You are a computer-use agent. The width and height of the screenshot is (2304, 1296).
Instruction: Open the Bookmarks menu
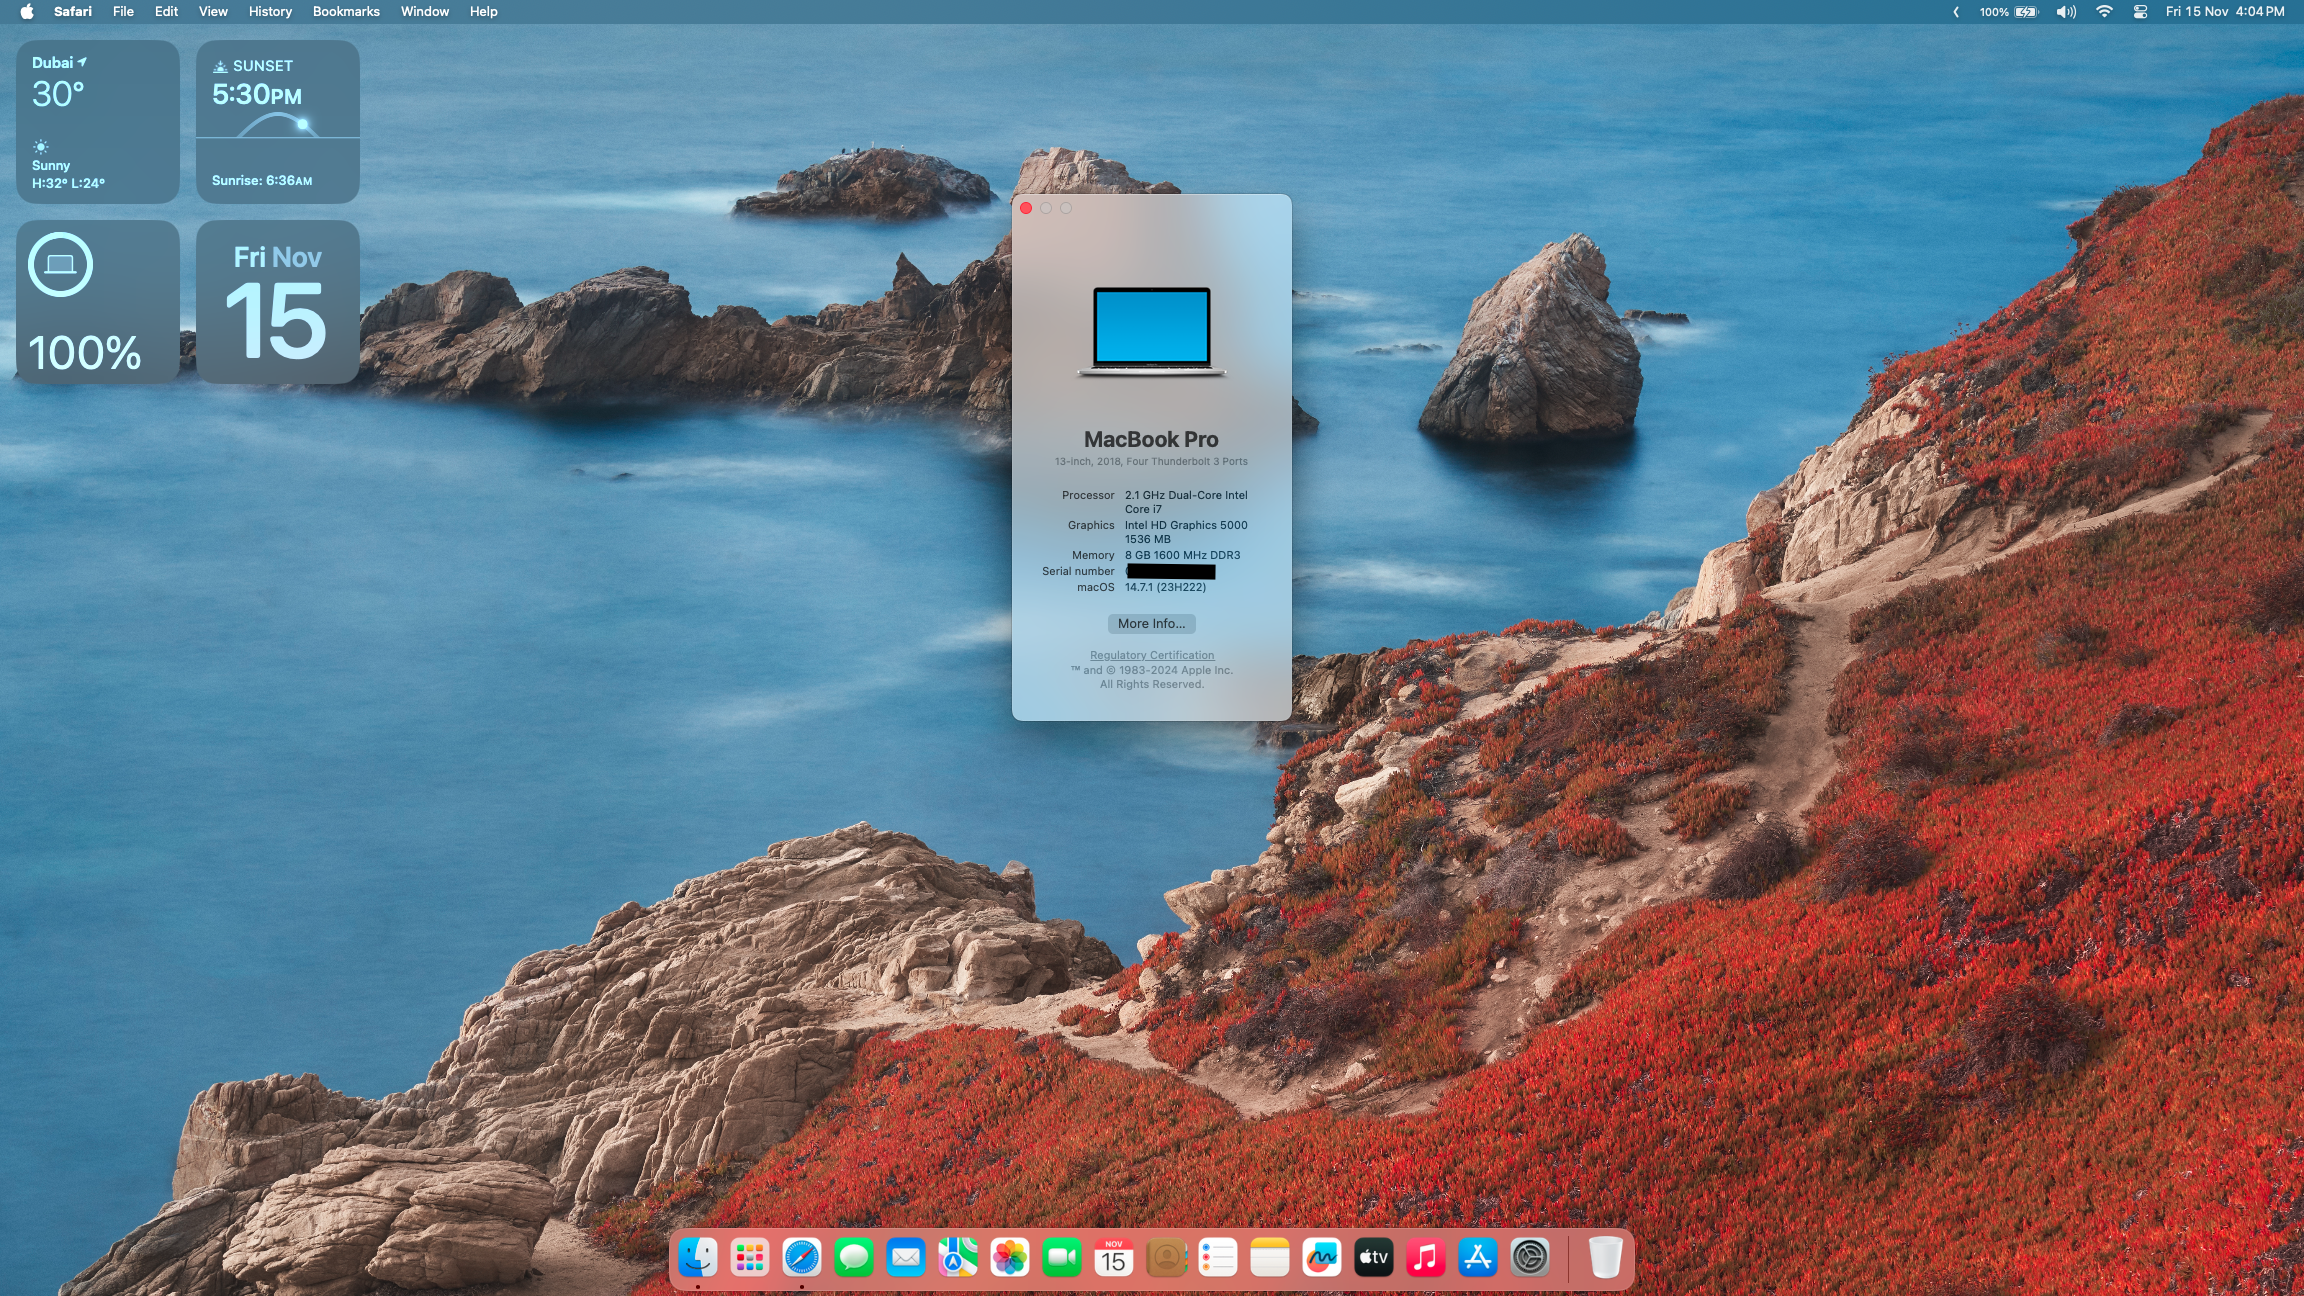tap(346, 12)
